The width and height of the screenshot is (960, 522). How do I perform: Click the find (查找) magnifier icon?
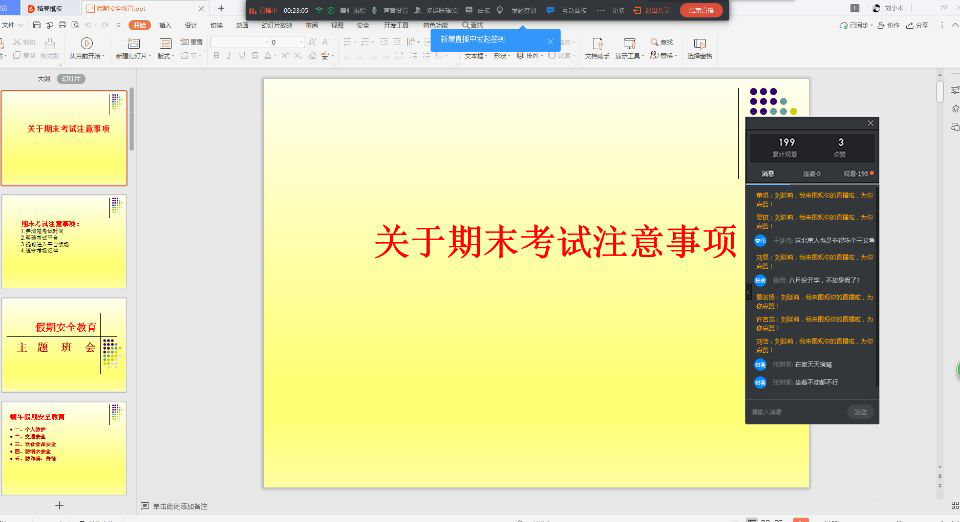[x=655, y=42]
